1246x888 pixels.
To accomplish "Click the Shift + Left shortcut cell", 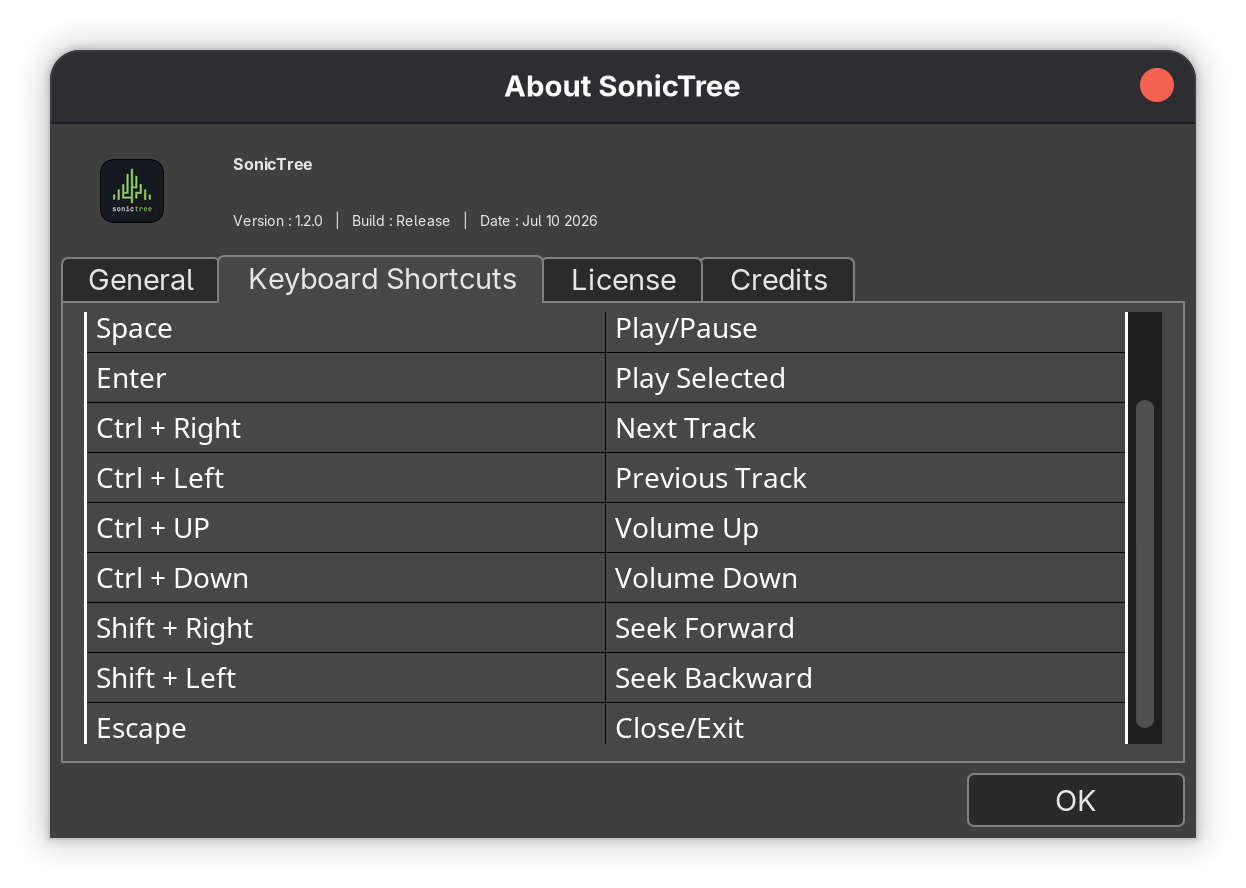I will pyautogui.click(x=346, y=678).
